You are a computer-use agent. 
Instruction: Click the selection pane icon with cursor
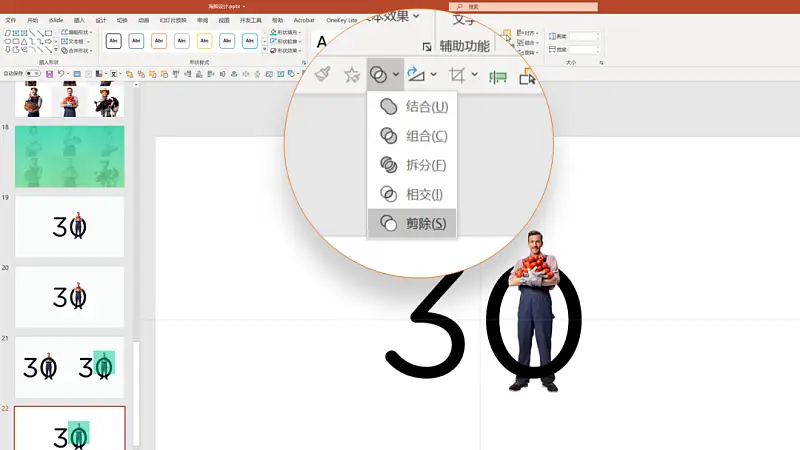point(527,77)
